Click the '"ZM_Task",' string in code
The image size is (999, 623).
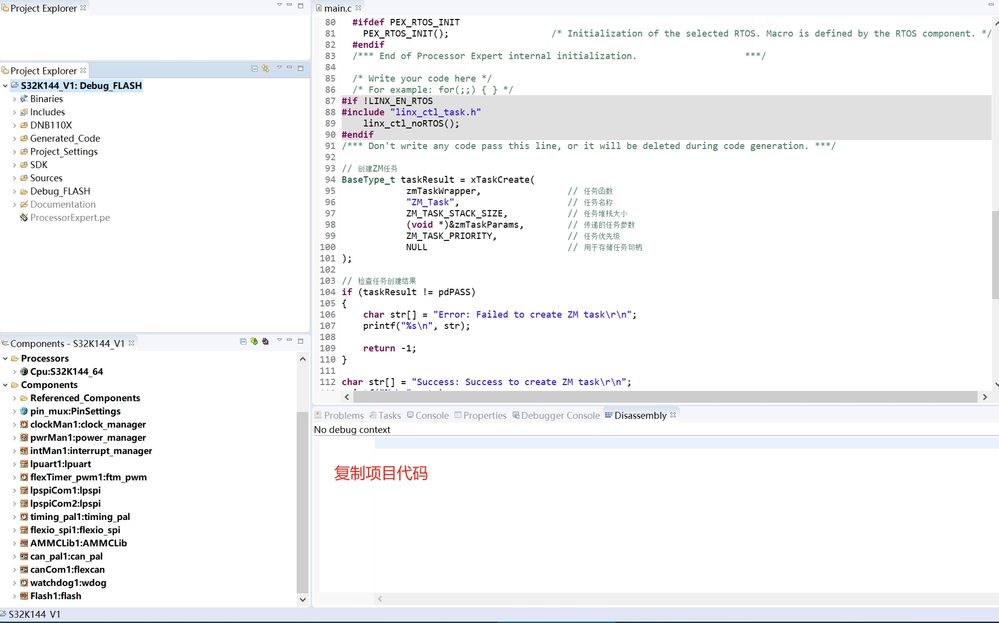(432, 202)
